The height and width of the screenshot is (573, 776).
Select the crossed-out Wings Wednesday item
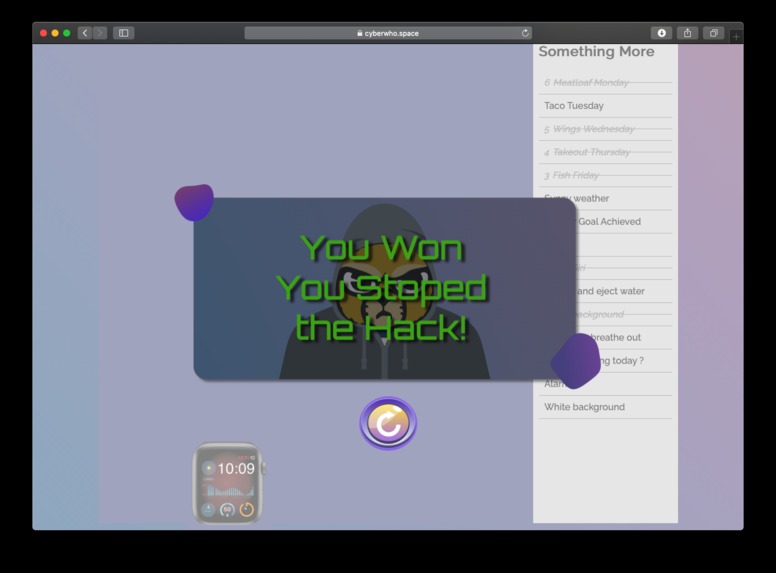tap(605, 129)
